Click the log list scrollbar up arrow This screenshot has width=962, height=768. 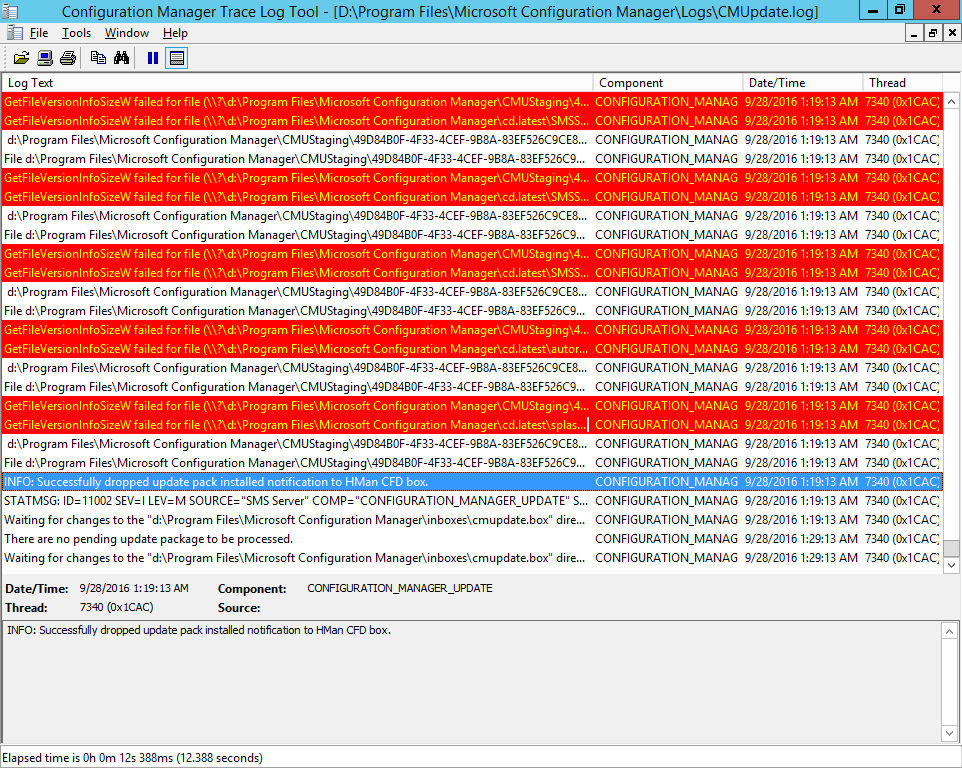pyautogui.click(x=952, y=101)
